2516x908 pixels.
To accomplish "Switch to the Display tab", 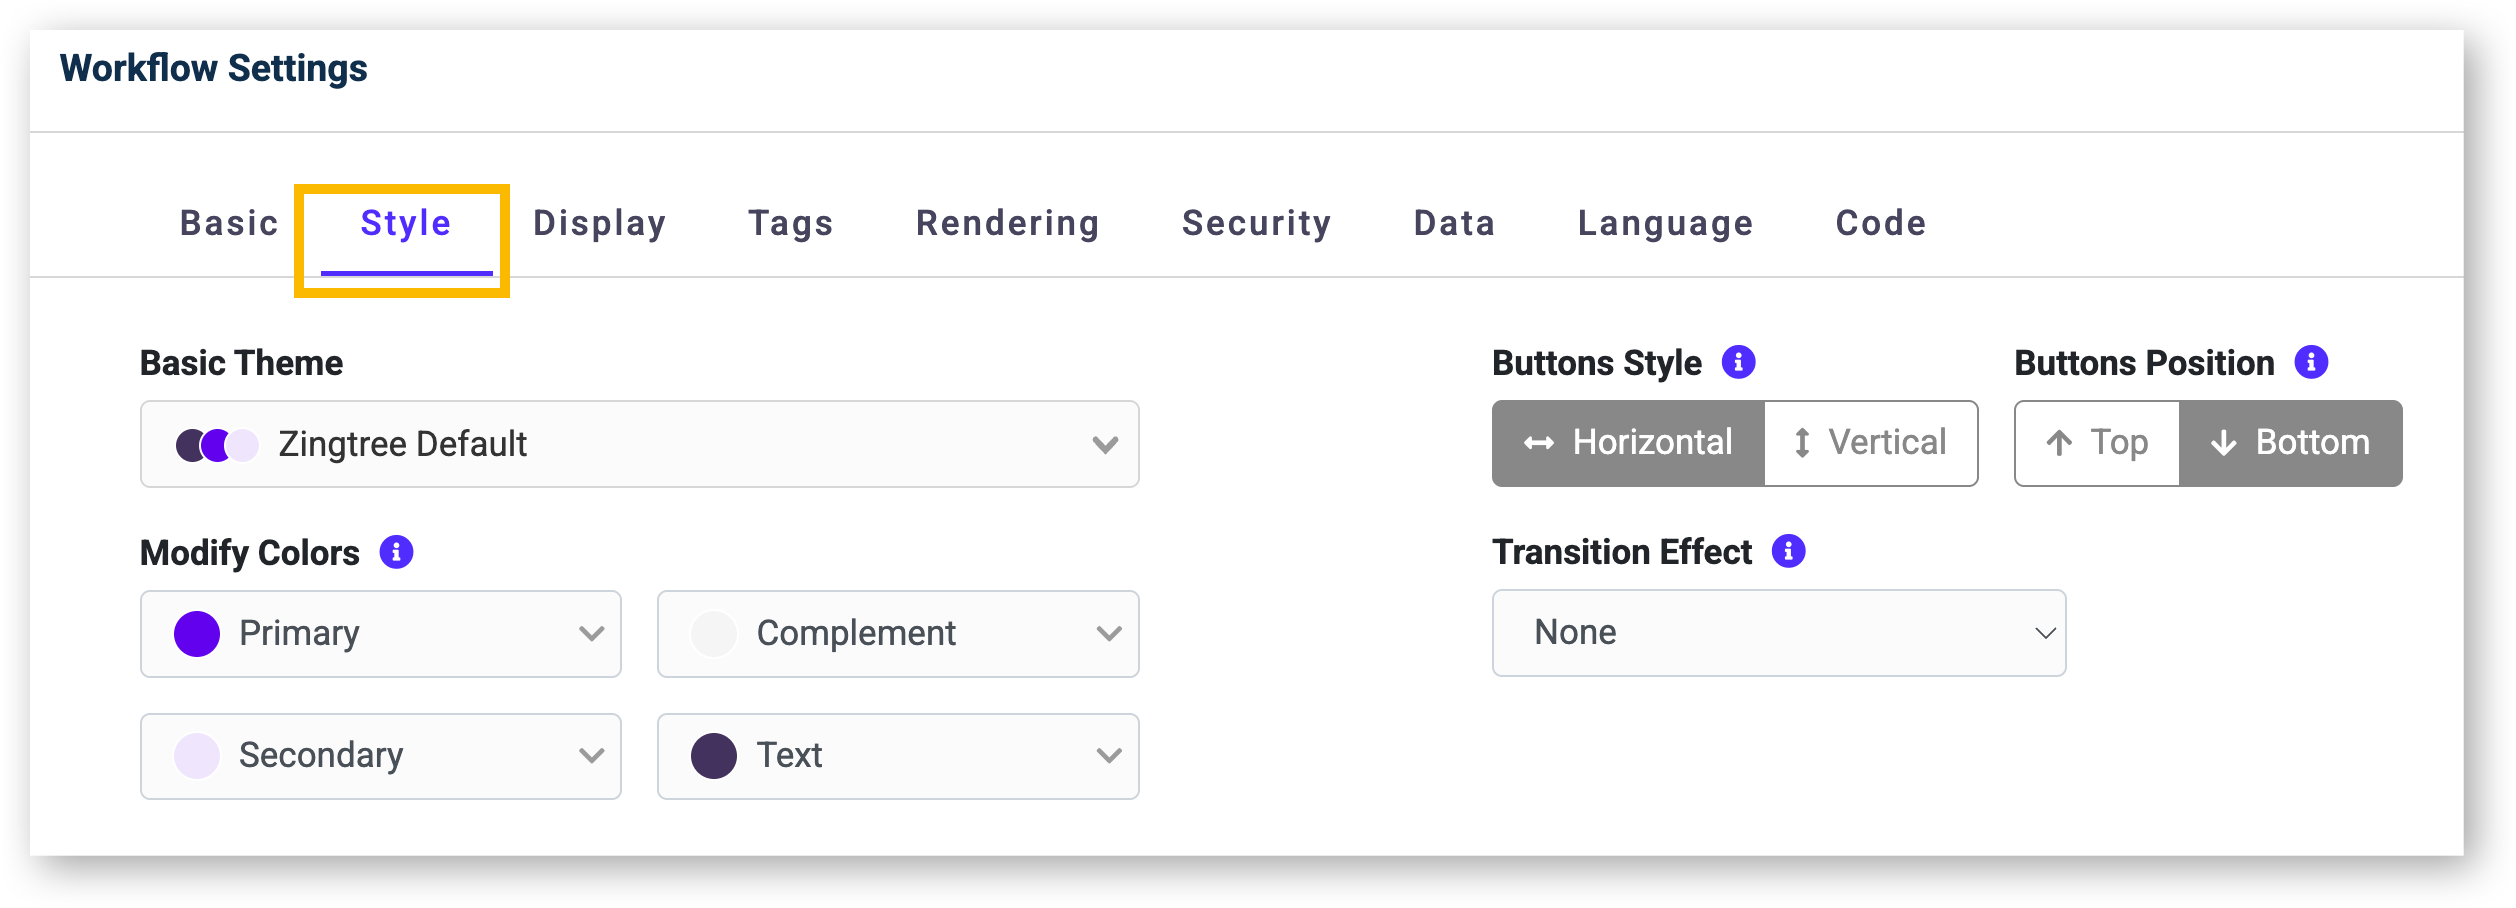I will (598, 222).
